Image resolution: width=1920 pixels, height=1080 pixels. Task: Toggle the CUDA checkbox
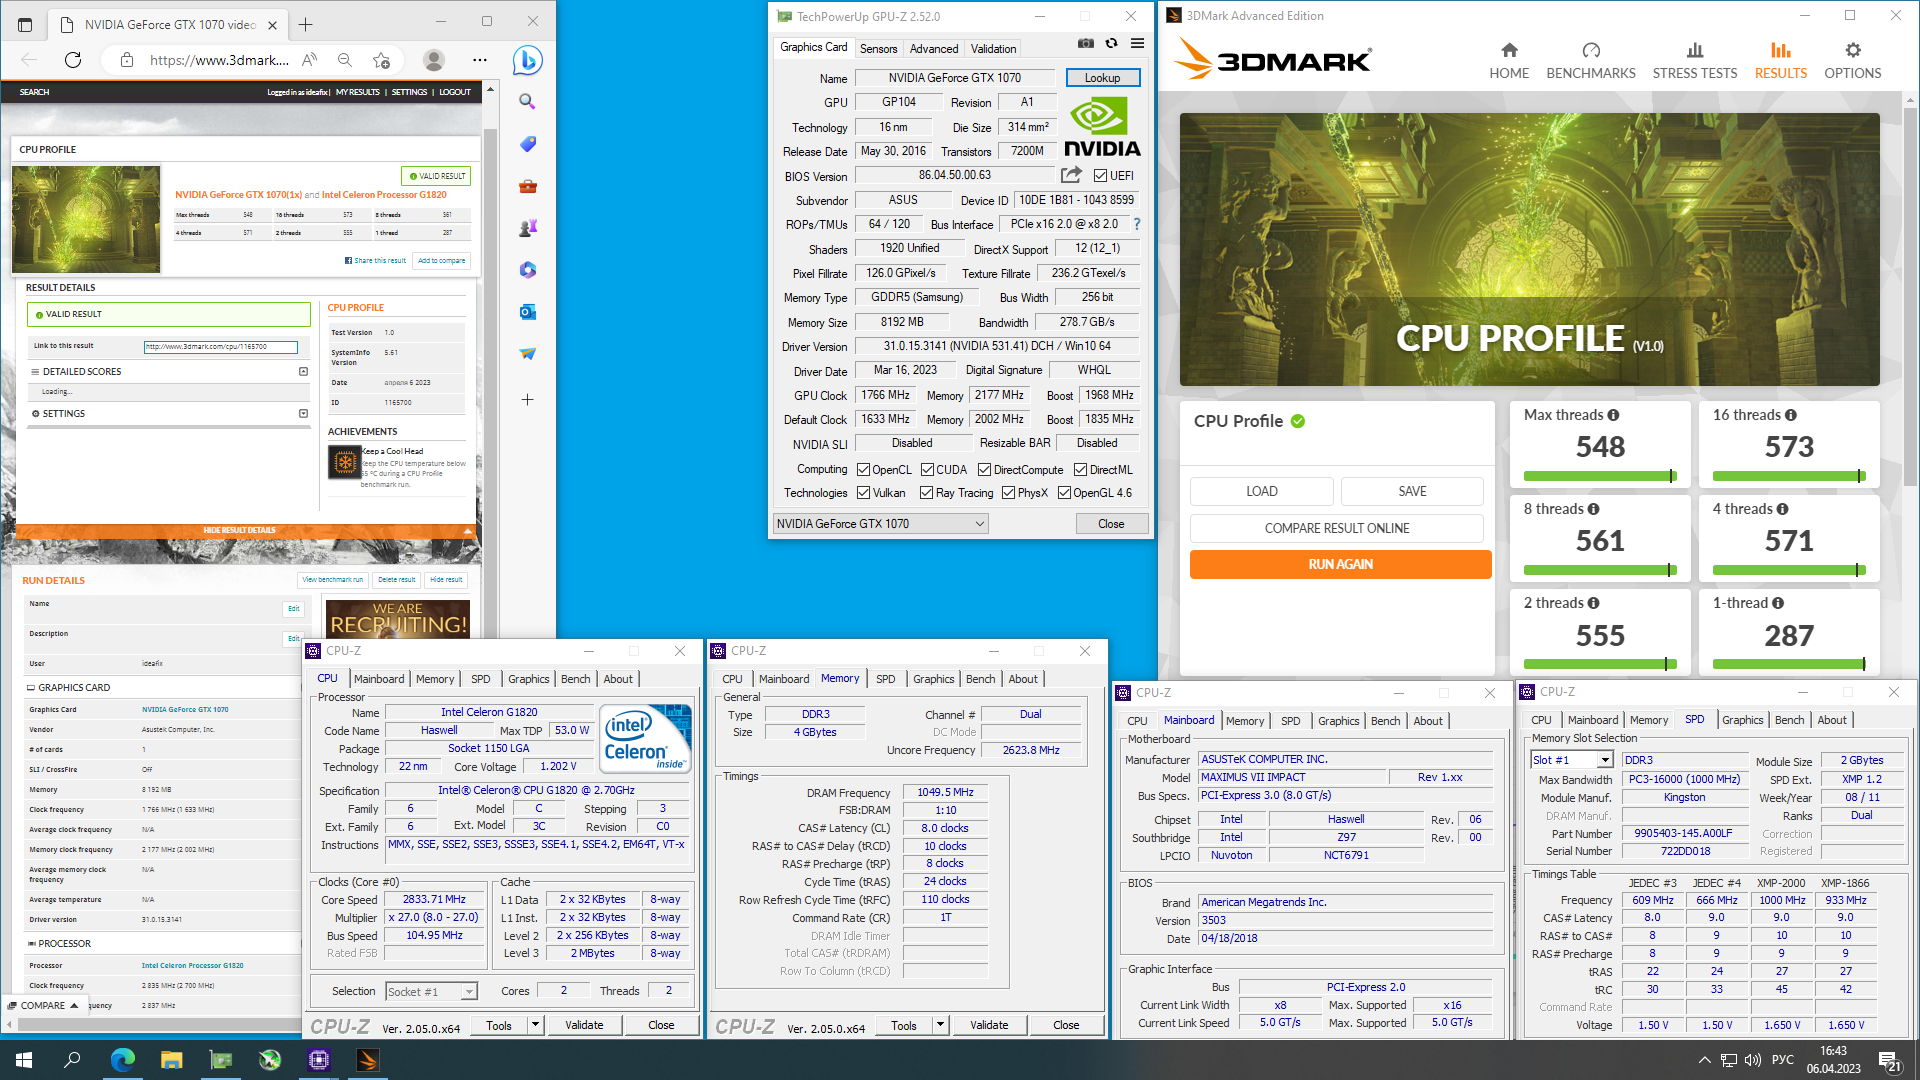(x=928, y=470)
